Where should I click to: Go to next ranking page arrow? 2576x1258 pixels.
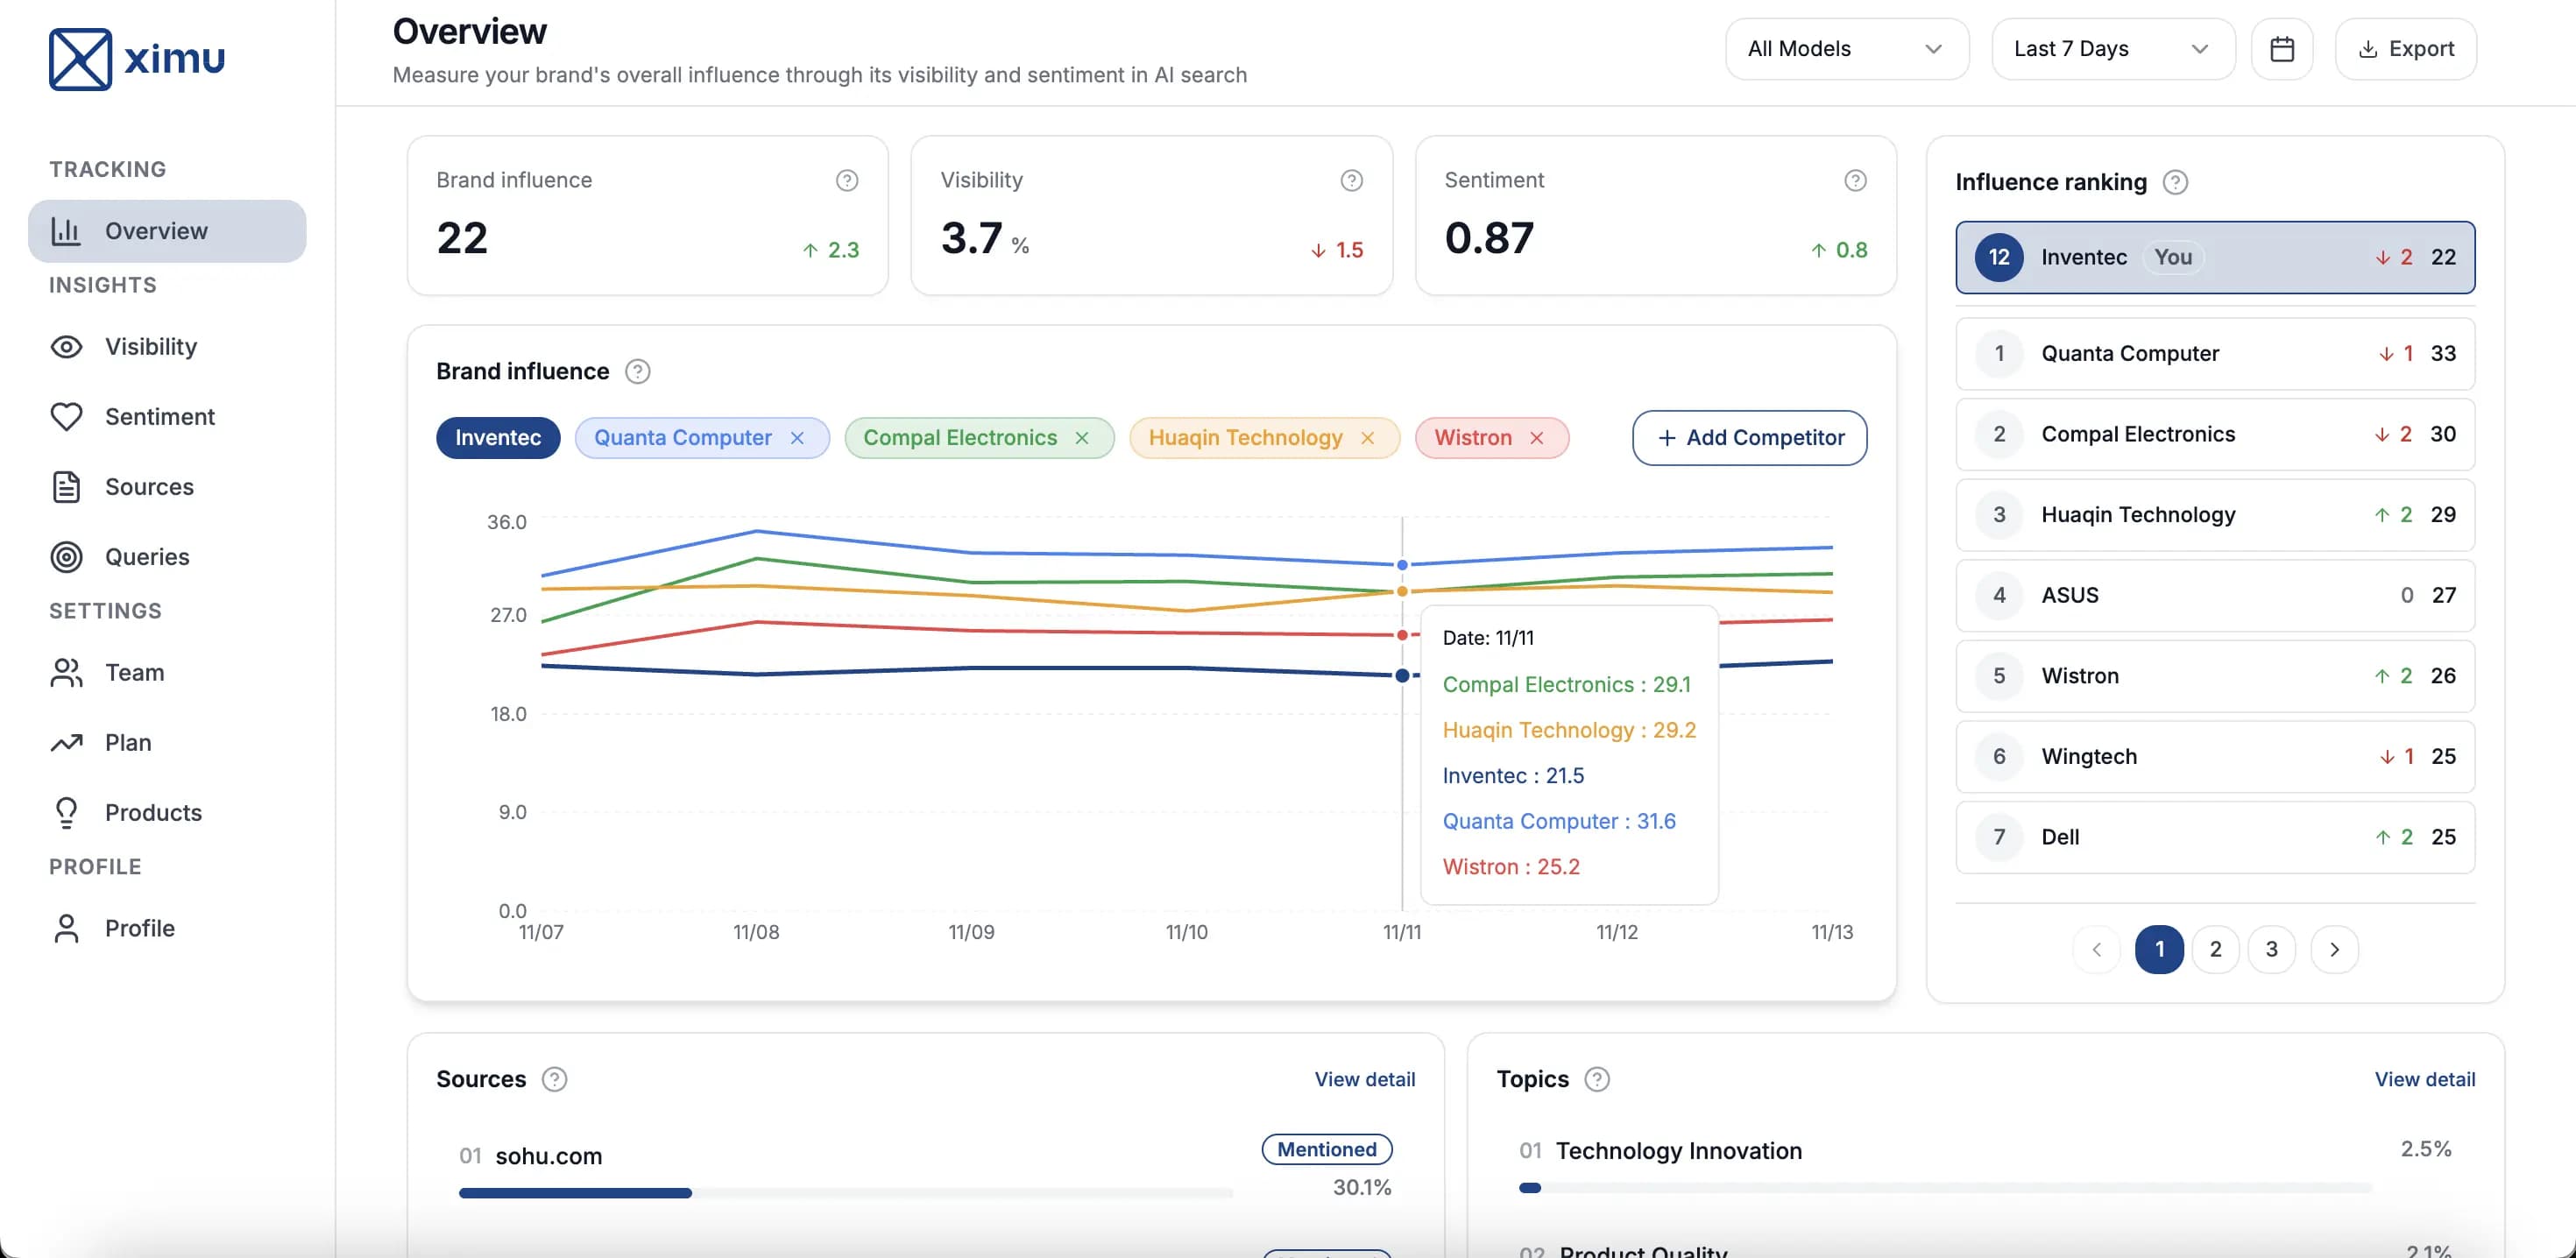(x=2334, y=949)
